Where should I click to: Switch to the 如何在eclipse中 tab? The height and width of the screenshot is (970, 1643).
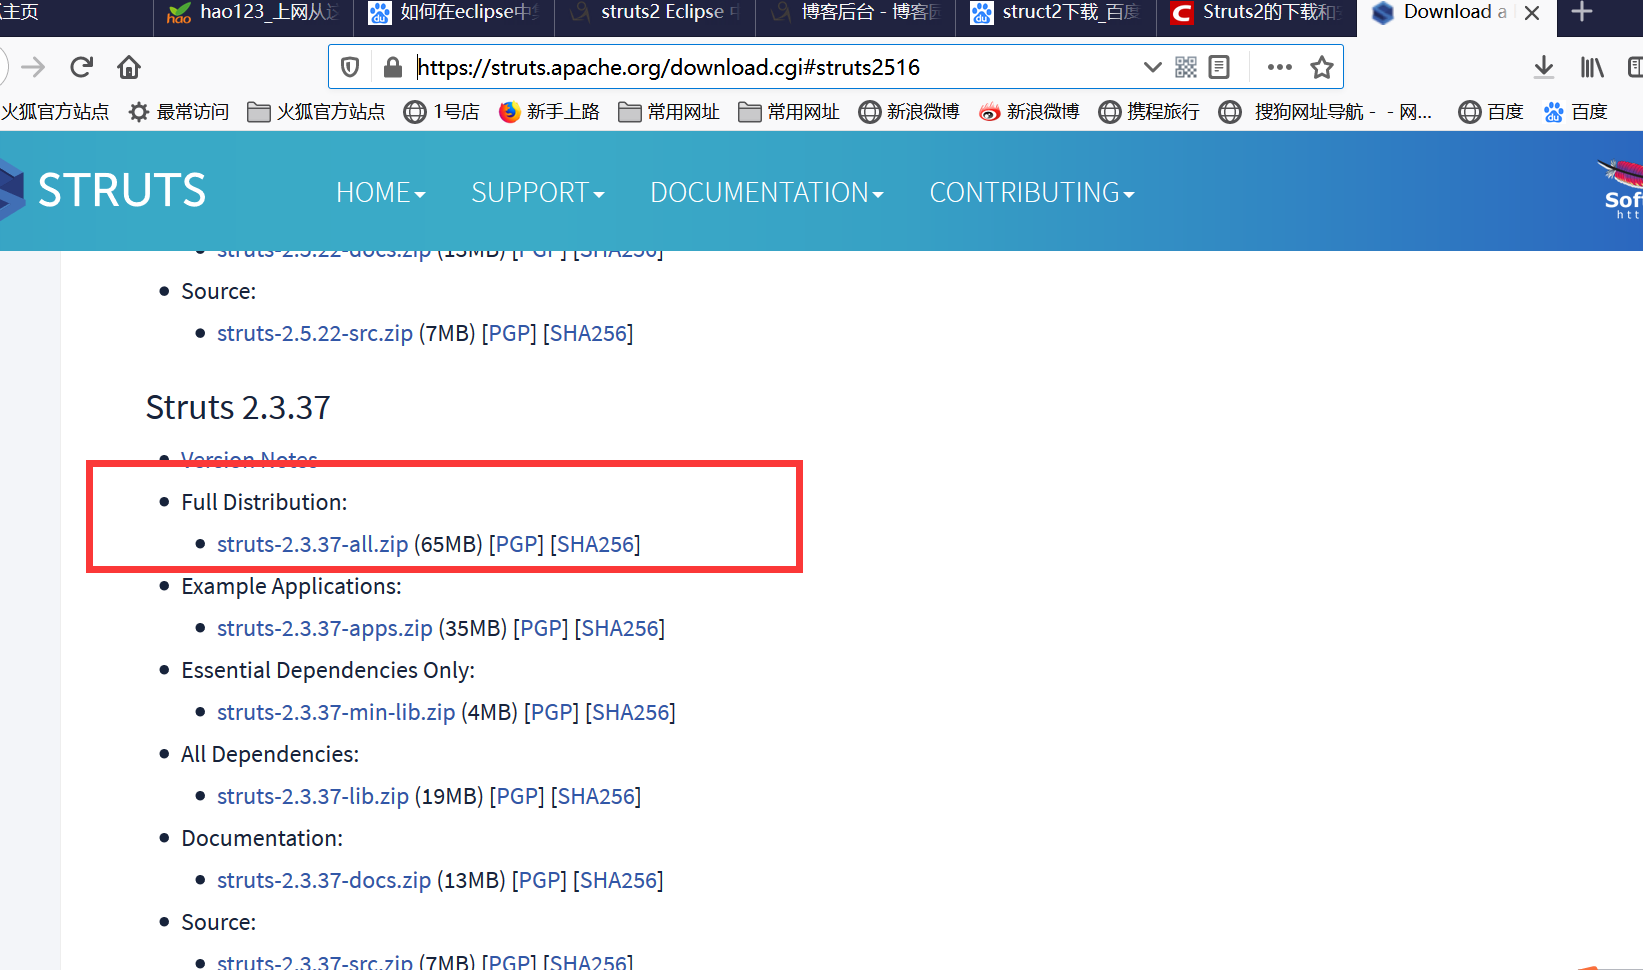tap(455, 12)
